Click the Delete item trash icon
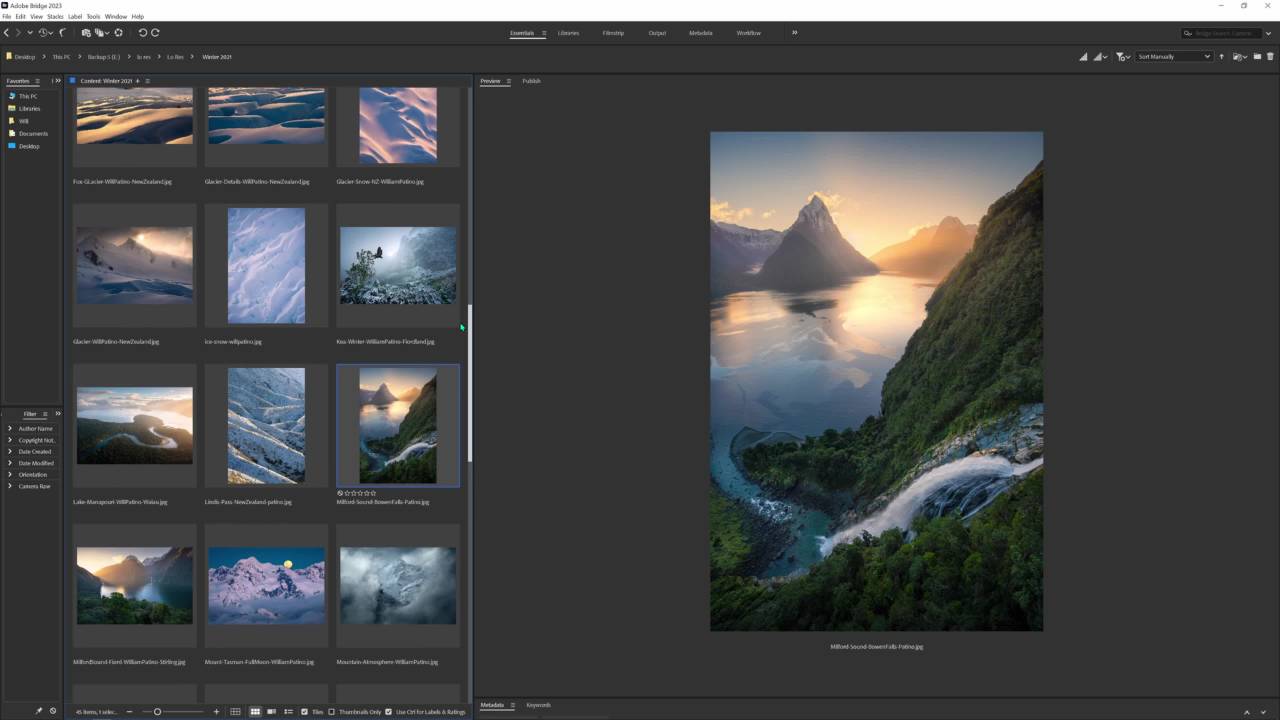The image size is (1280, 720). [1271, 57]
